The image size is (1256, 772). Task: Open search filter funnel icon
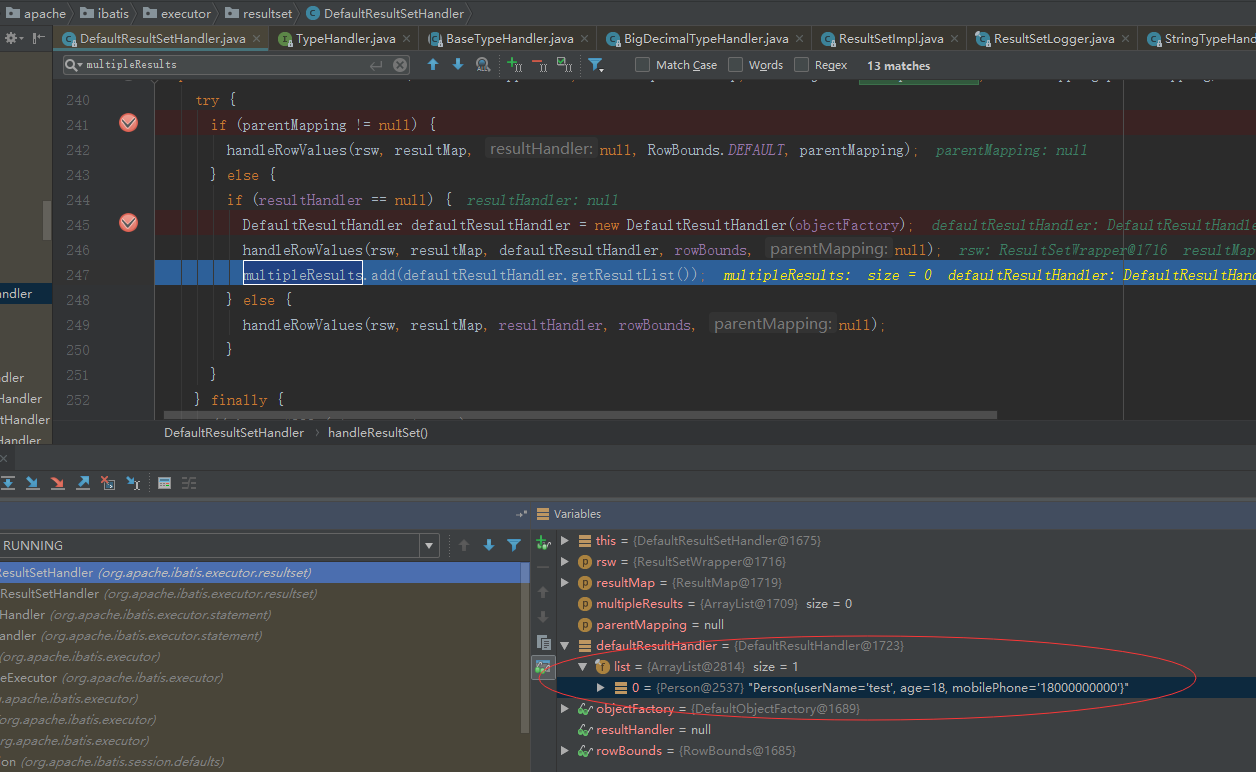596,64
